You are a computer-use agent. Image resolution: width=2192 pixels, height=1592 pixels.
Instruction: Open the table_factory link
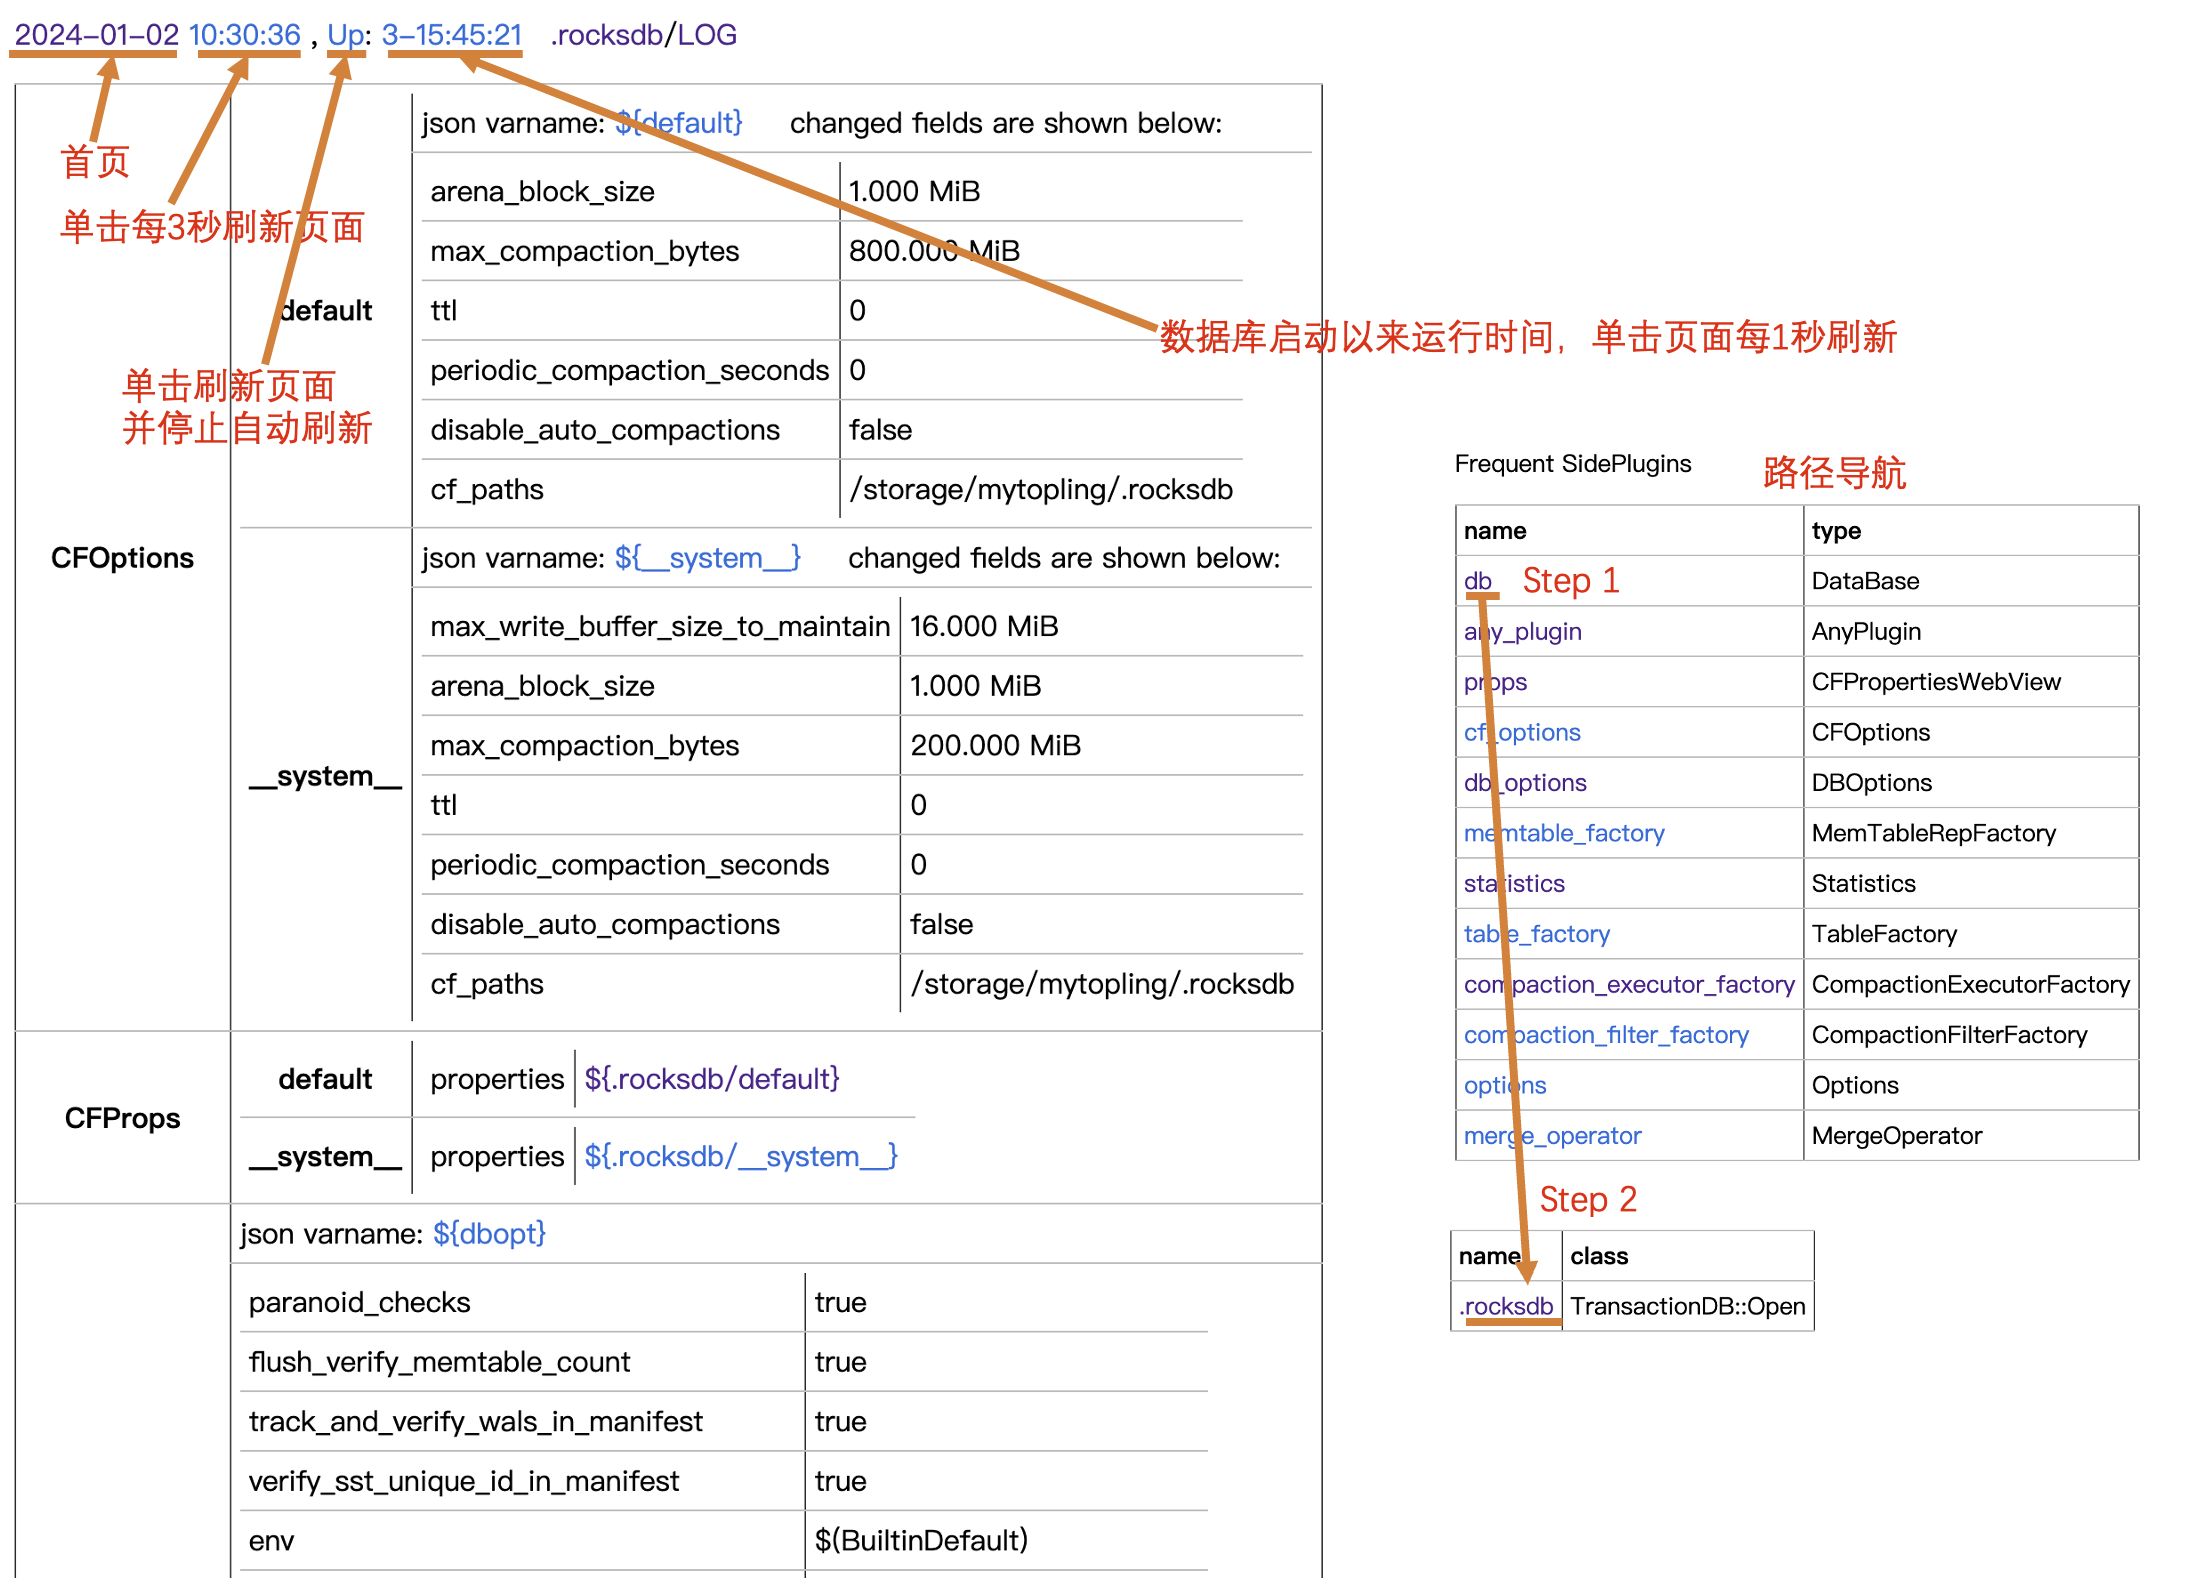tap(1536, 934)
